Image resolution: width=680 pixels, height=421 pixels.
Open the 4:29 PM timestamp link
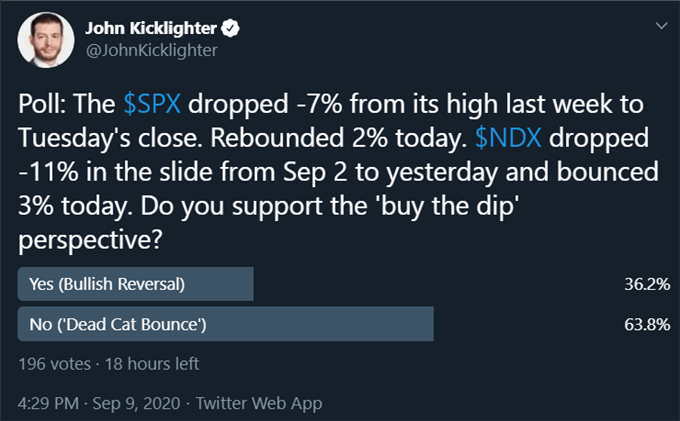(49, 403)
